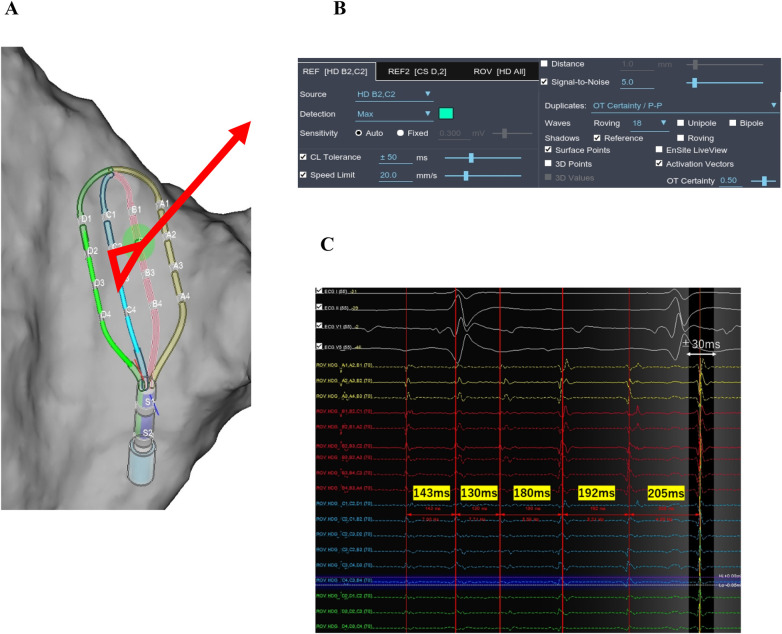
Task: Open the Duplicates dropdown OT Certainty / P-P
Action: click(x=685, y=106)
